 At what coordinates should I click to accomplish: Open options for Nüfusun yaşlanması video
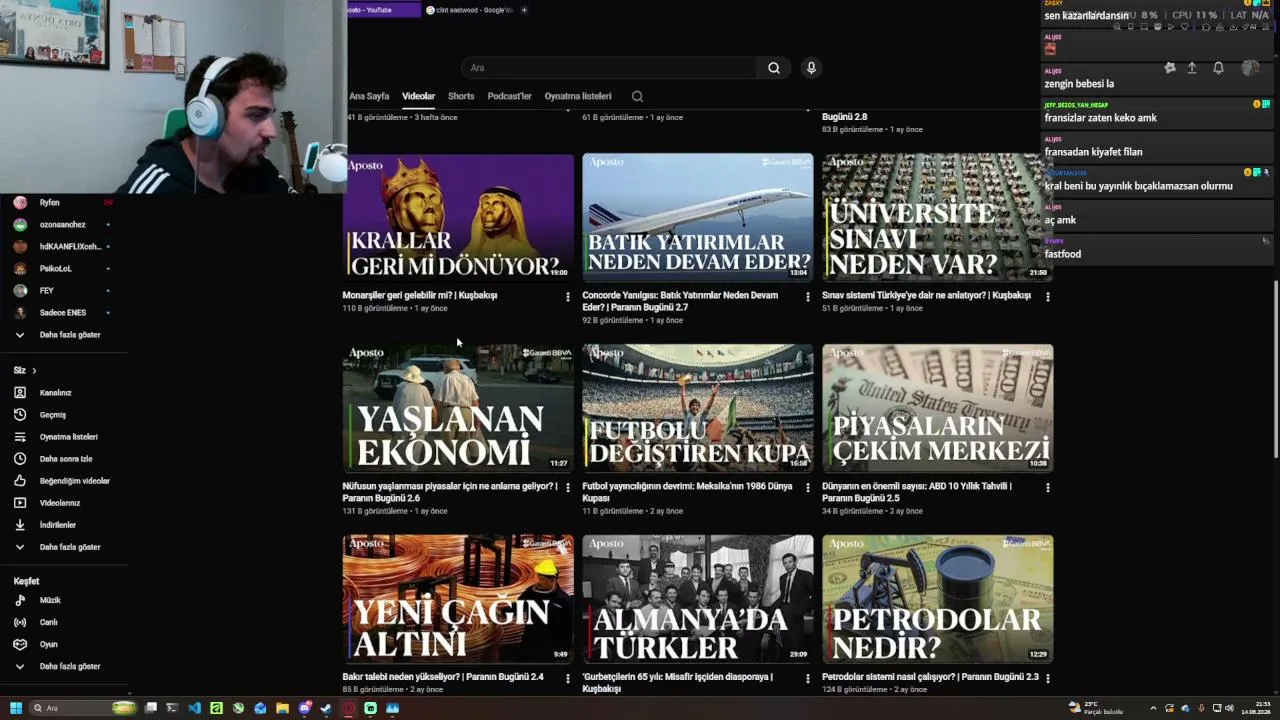568,488
